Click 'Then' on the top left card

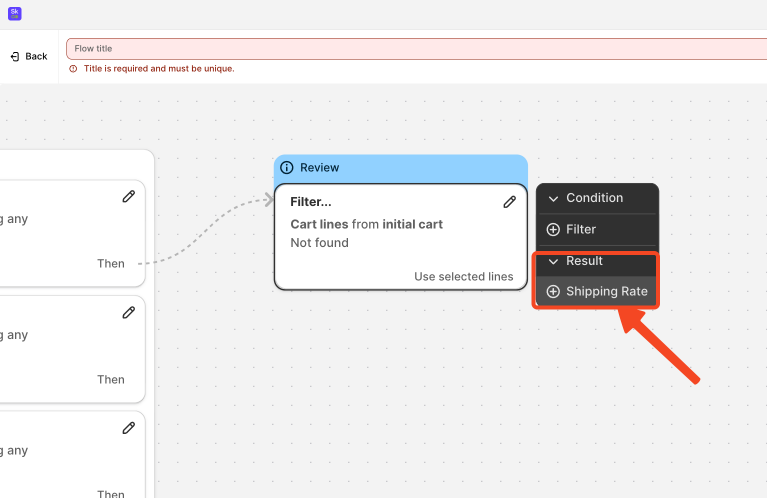pos(111,264)
